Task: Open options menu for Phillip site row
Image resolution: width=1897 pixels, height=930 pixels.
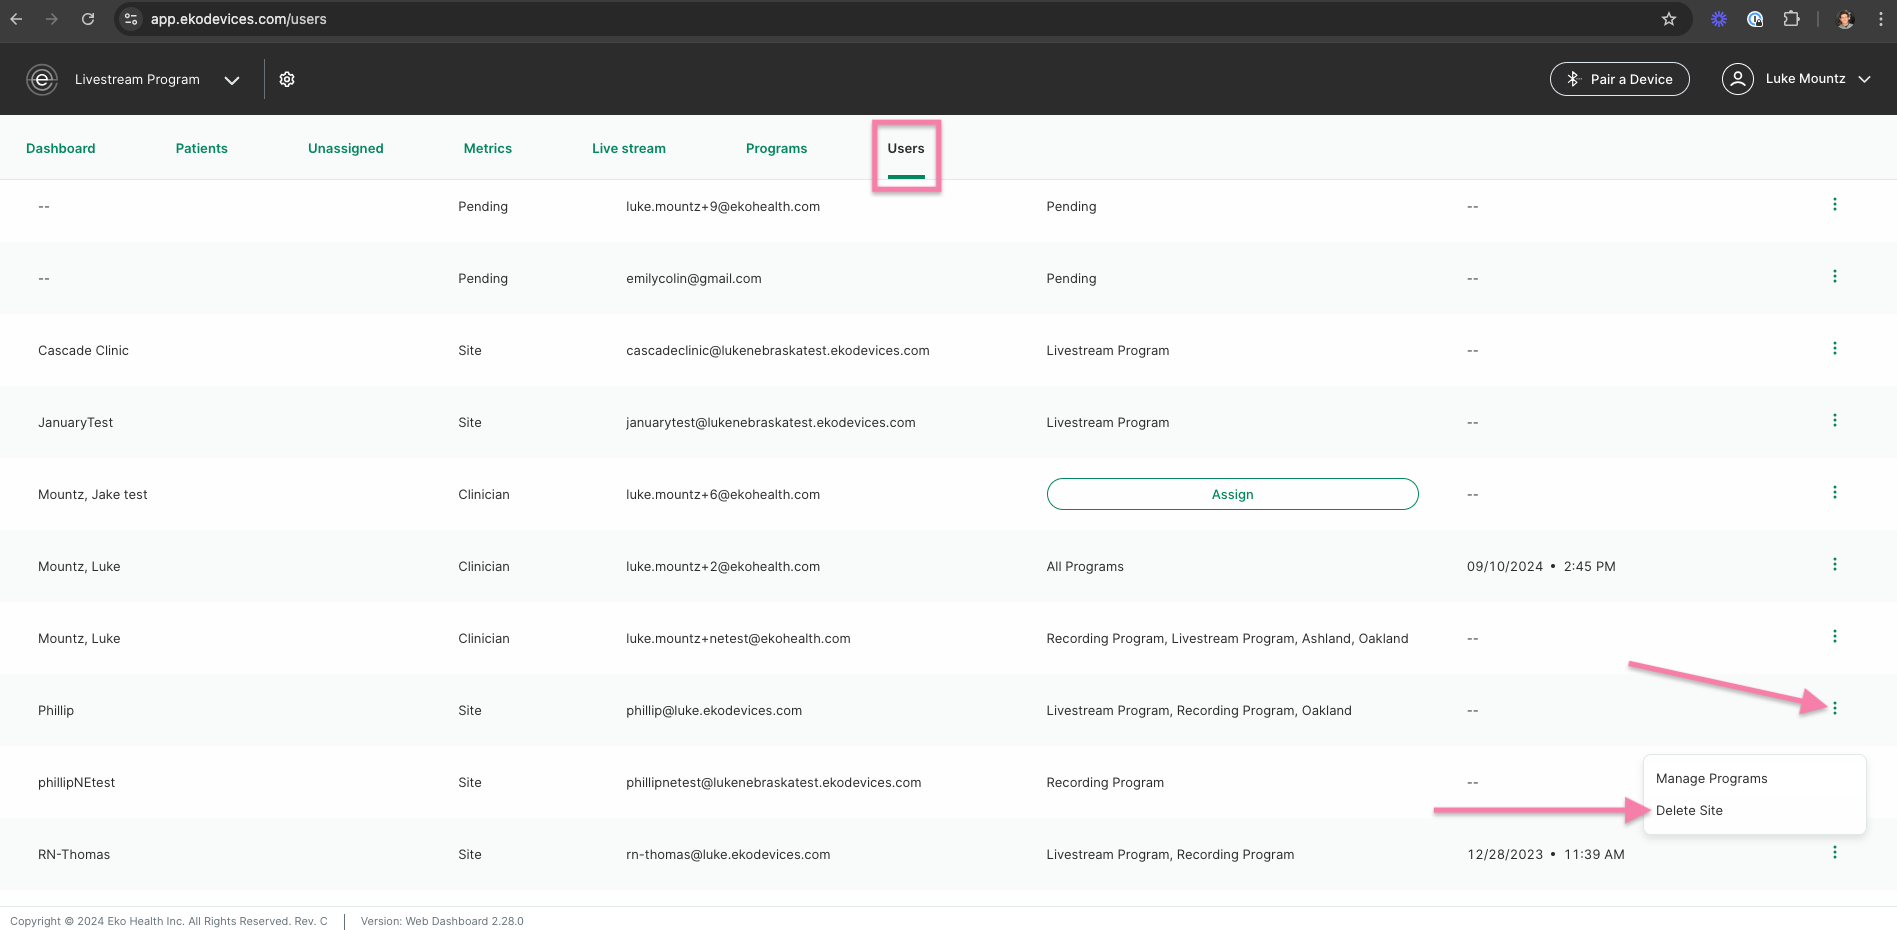Action: (1834, 708)
